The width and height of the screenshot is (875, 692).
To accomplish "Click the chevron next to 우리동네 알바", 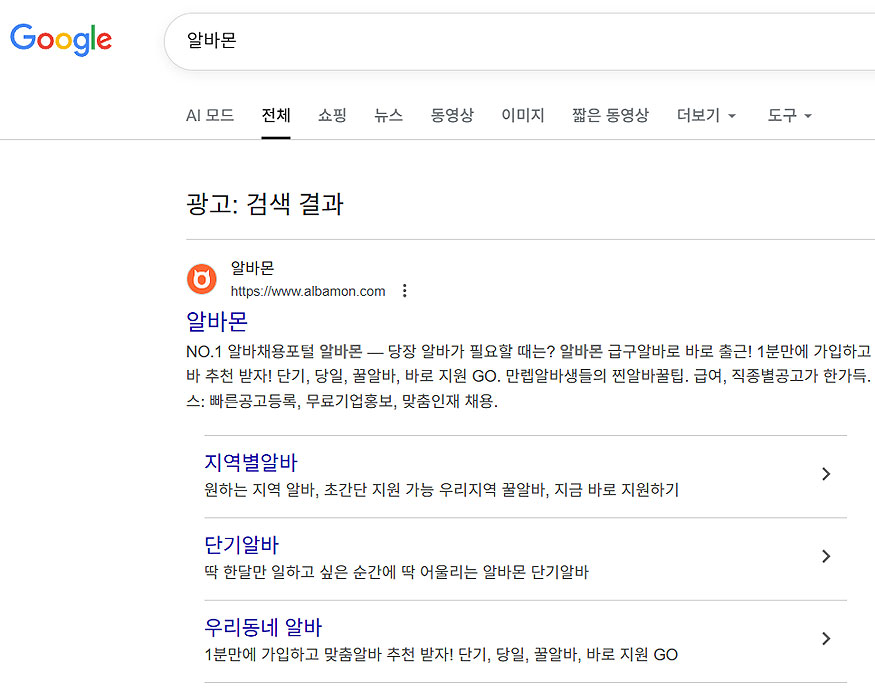I will click(x=826, y=638).
